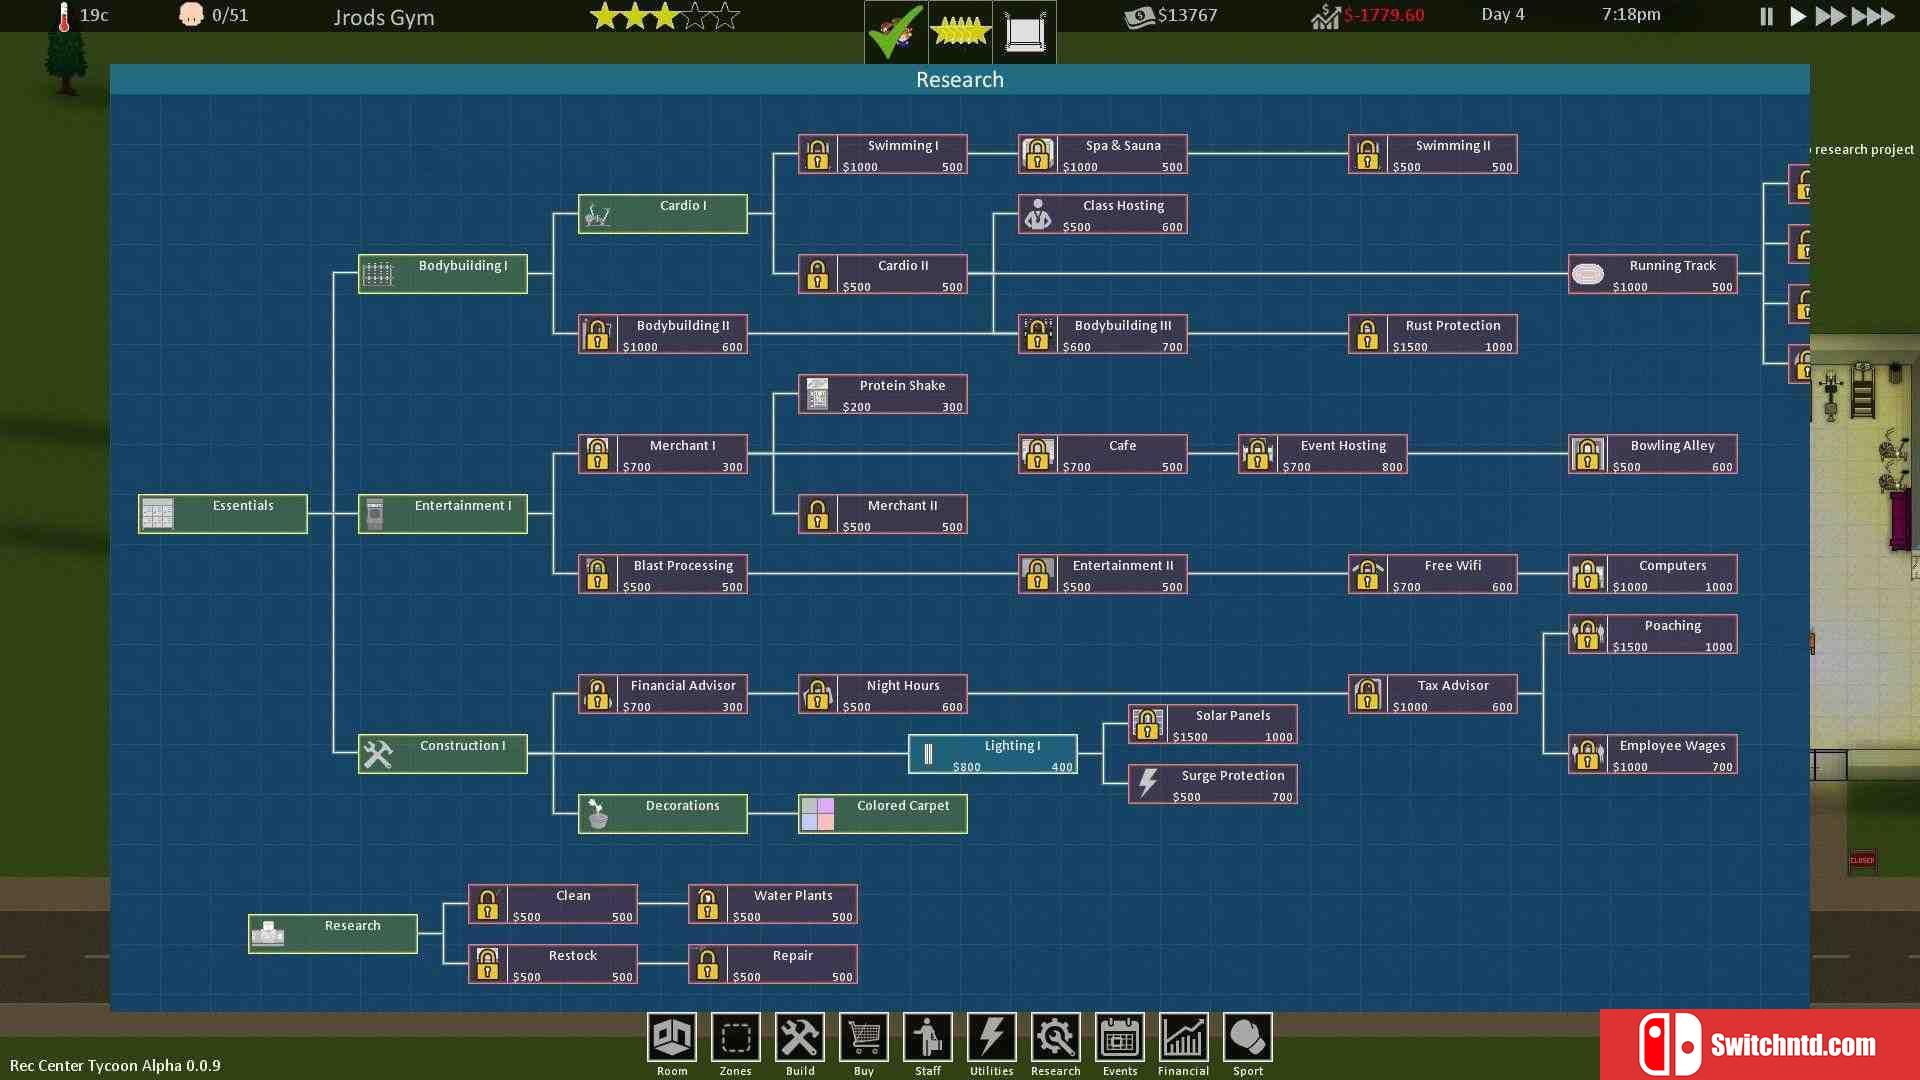1920x1080 pixels.
Task: Click the boxing ring icon at top
Action: tap(1024, 32)
